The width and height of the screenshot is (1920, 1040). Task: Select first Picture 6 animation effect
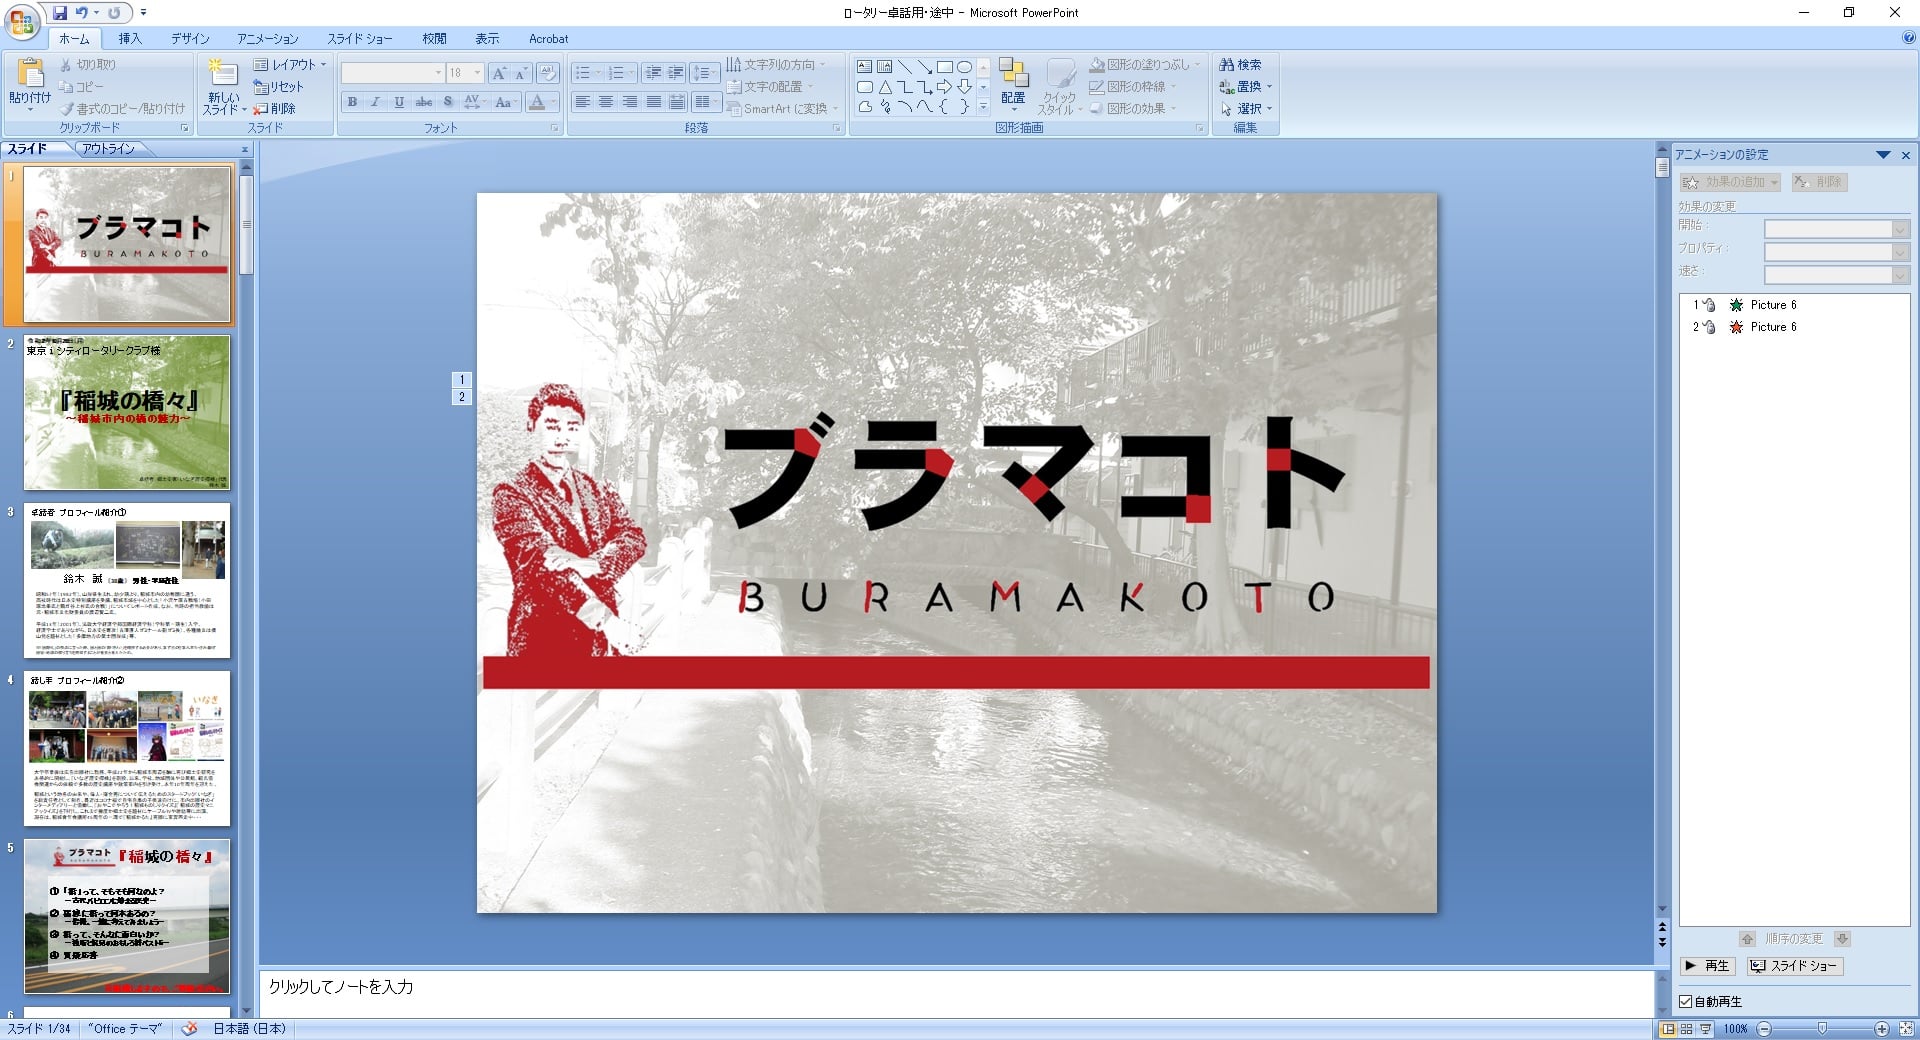click(1794, 305)
